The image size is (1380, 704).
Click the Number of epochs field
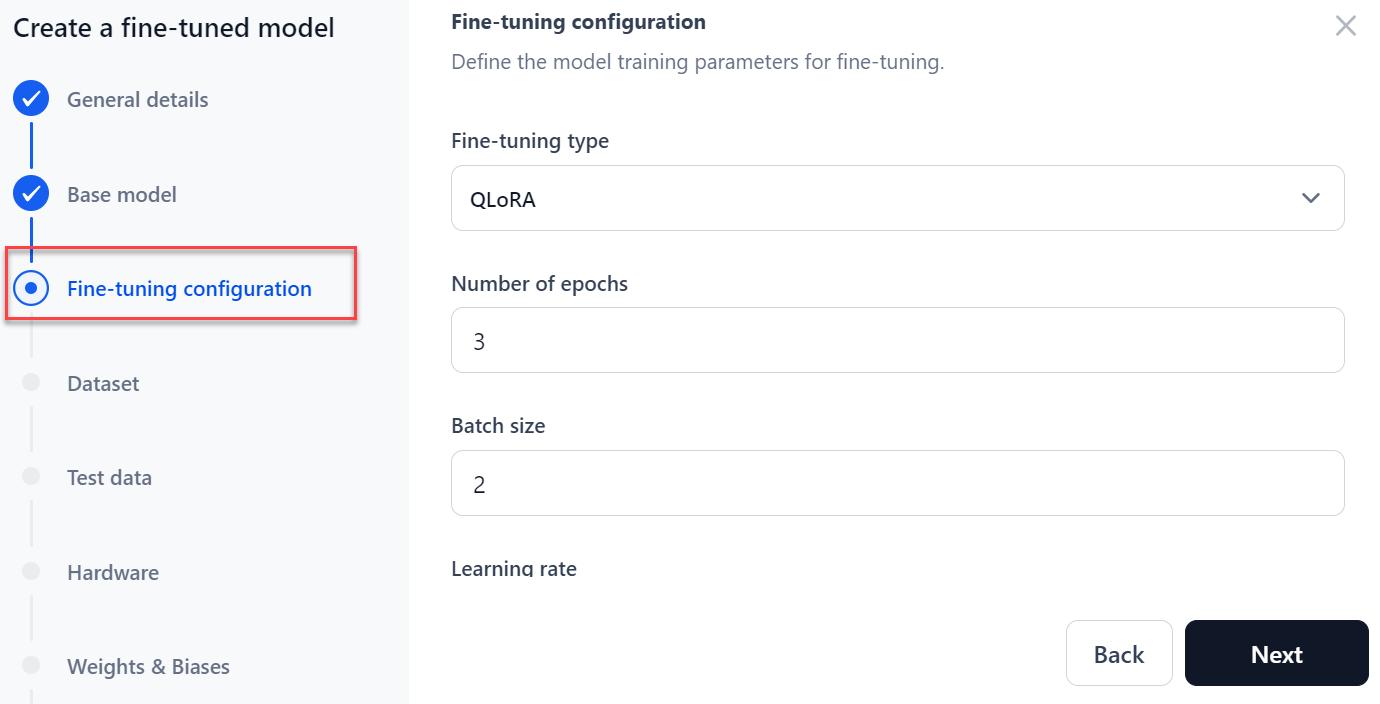click(897, 341)
